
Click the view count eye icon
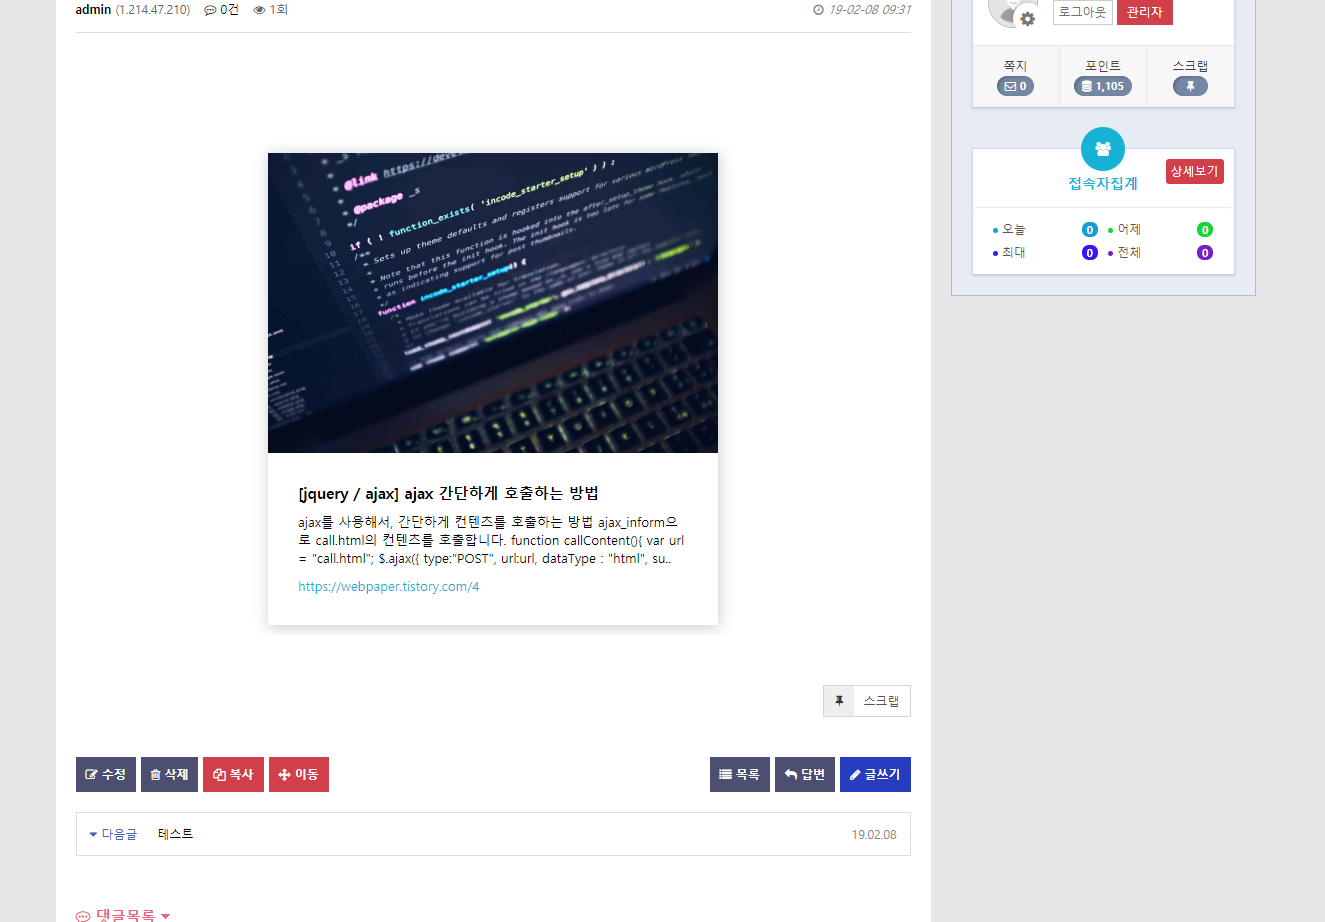(x=259, y=10)
